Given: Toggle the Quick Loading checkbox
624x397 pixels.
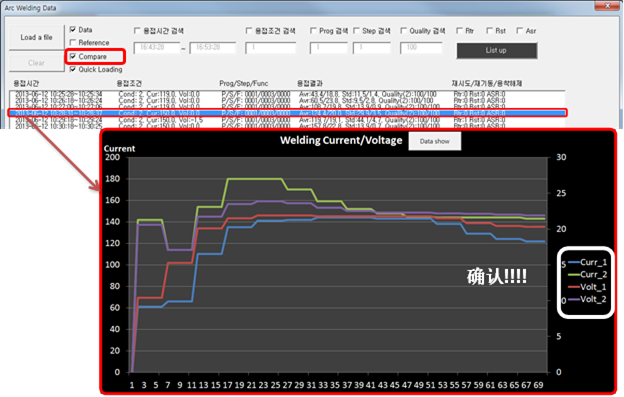Looking at the screenshot, I should click(73, 69).
